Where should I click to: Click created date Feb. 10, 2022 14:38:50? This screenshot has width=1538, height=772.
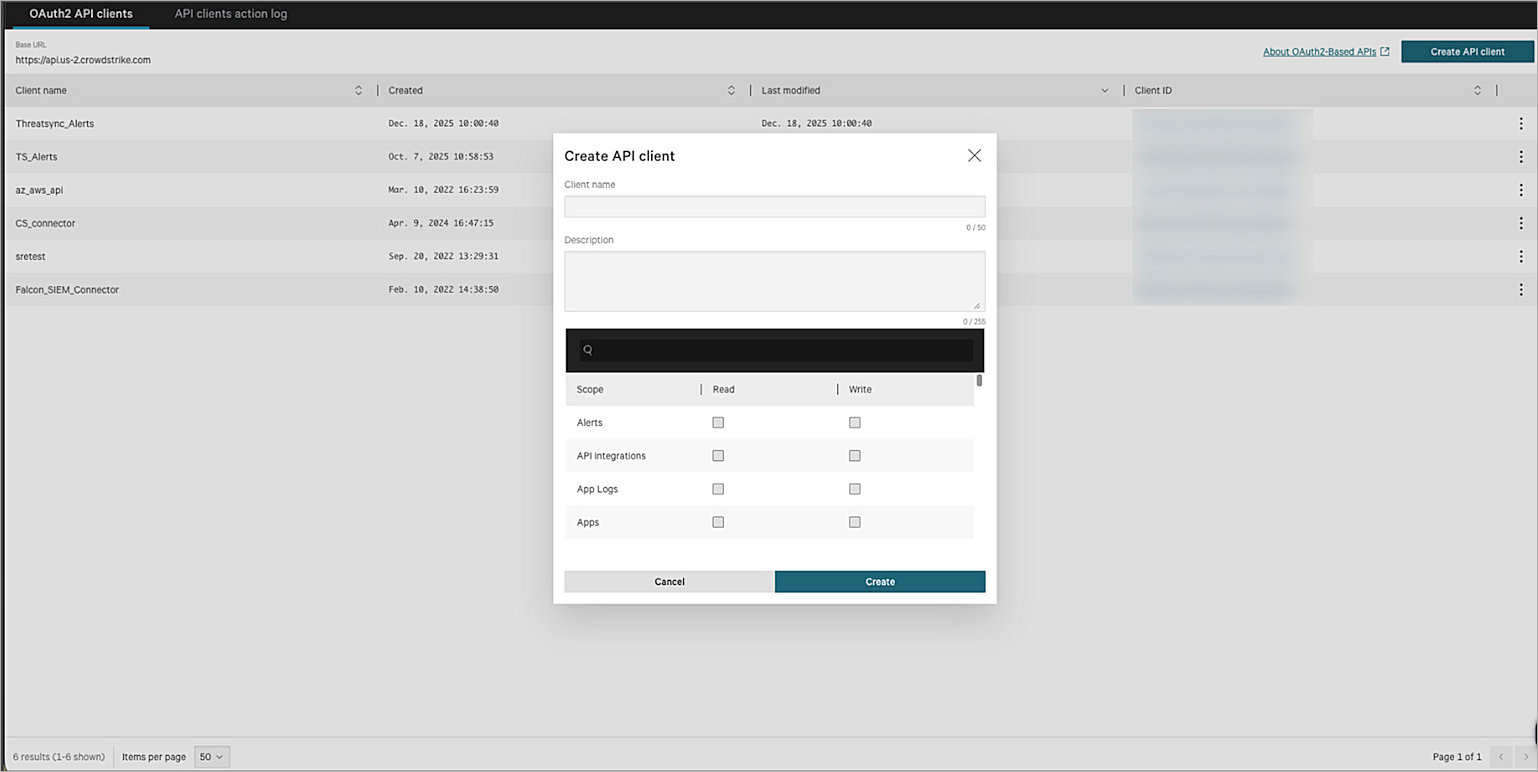tap(443, 289)
